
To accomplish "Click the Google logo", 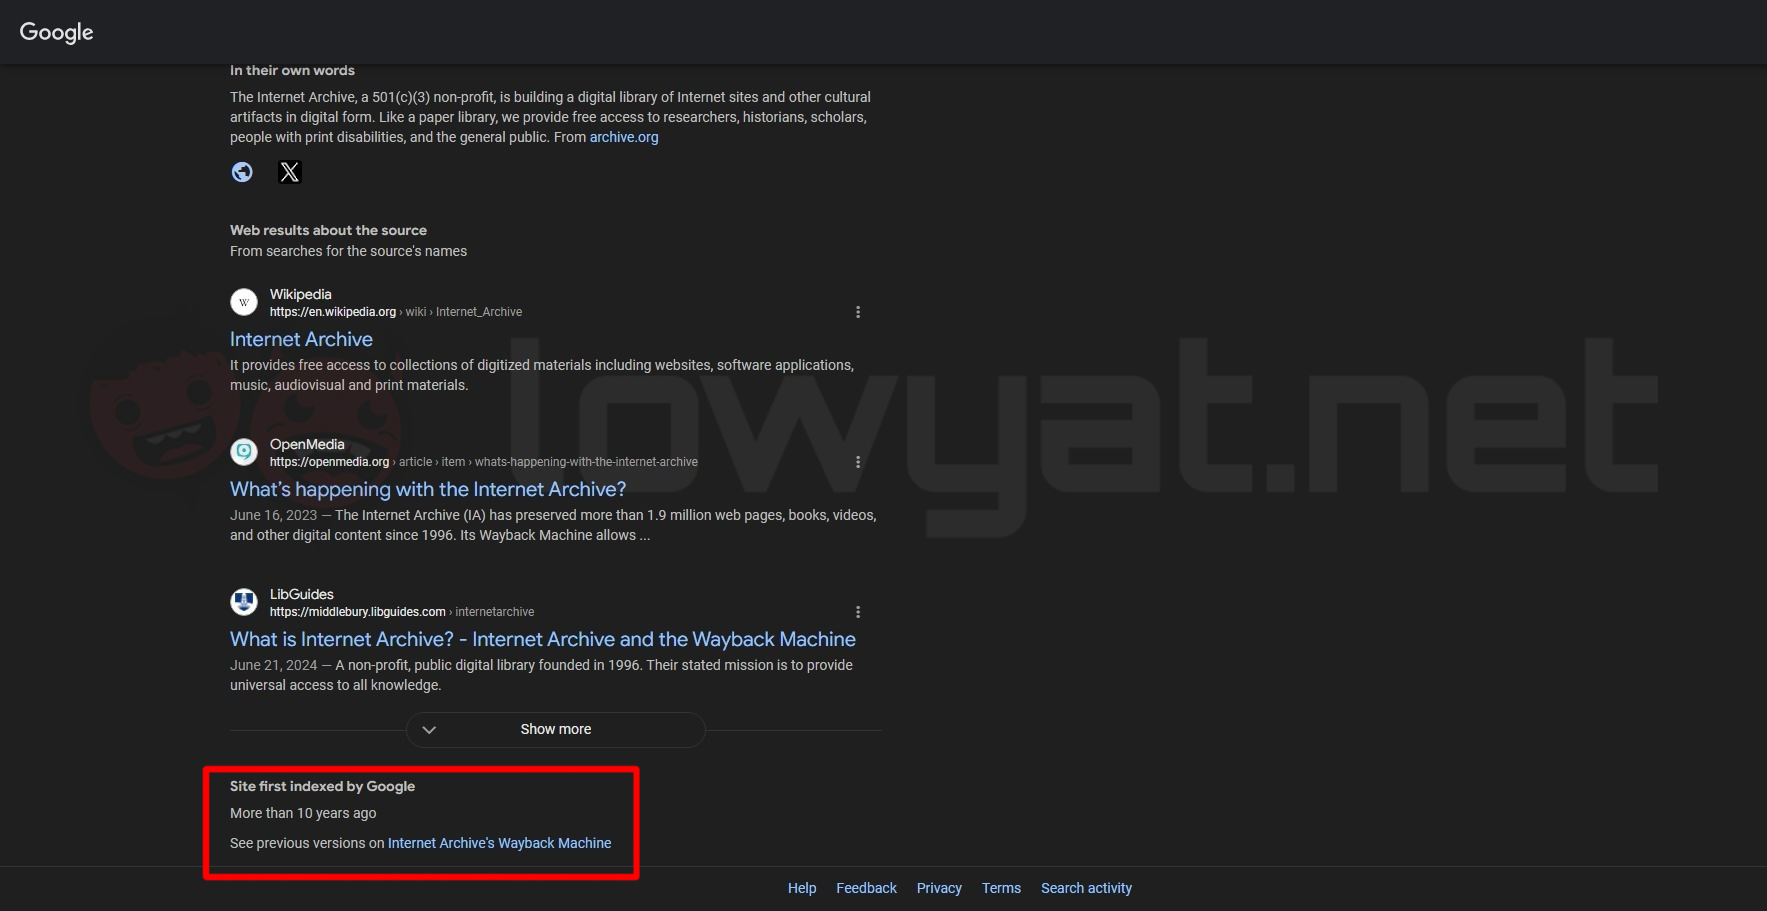I will pyautogui.click(x=56, y=32).
